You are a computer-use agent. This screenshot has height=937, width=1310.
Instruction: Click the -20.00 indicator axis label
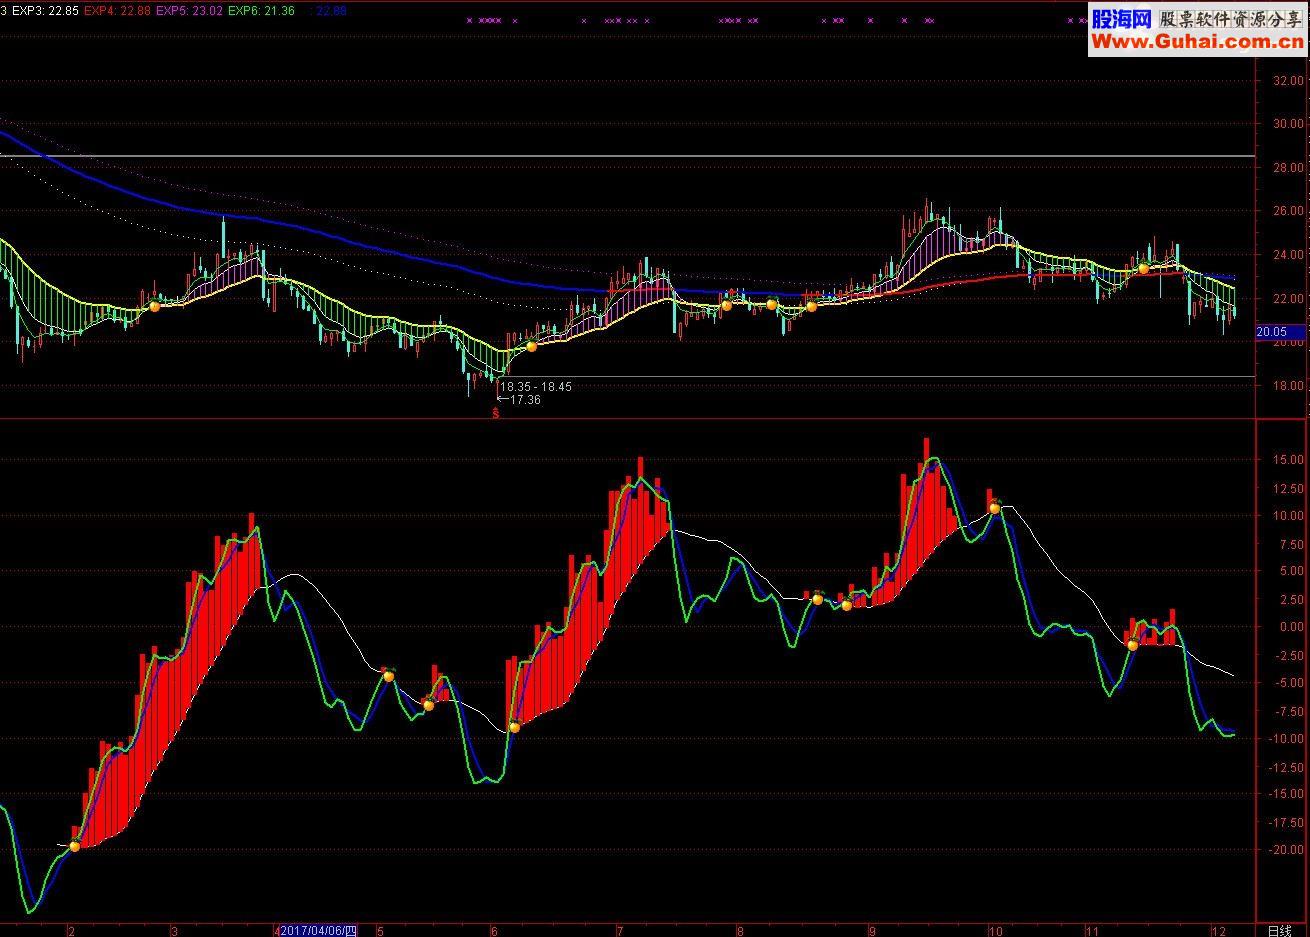1285,850
